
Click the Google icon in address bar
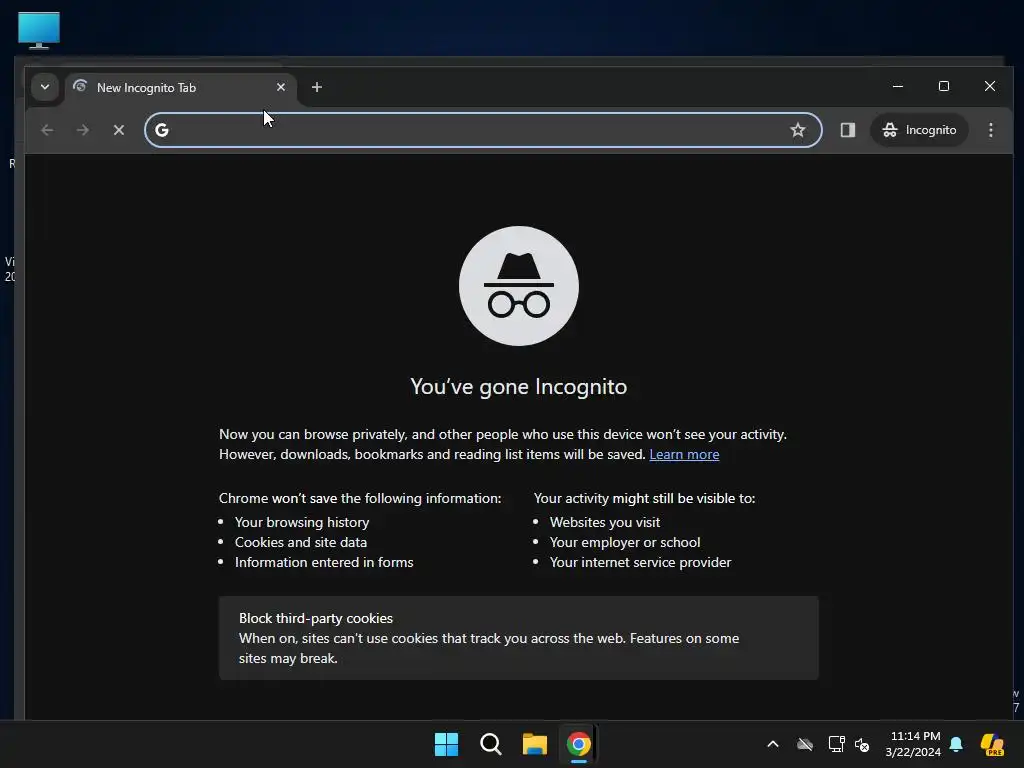[x=162, y=130]
